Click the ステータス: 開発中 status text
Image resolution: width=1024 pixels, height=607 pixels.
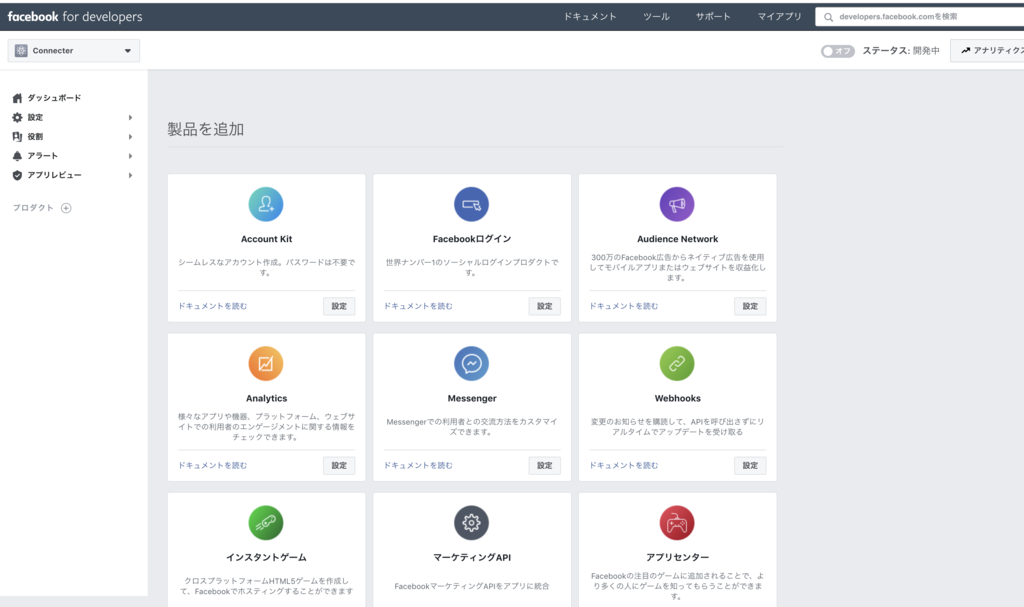[901, 50]
